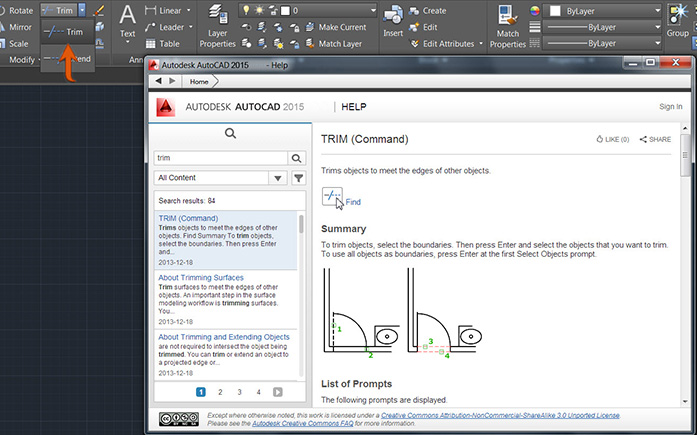Click the search field containing 'trim'
This screenshot has width=698, height=435.
[x=220, y=158]
